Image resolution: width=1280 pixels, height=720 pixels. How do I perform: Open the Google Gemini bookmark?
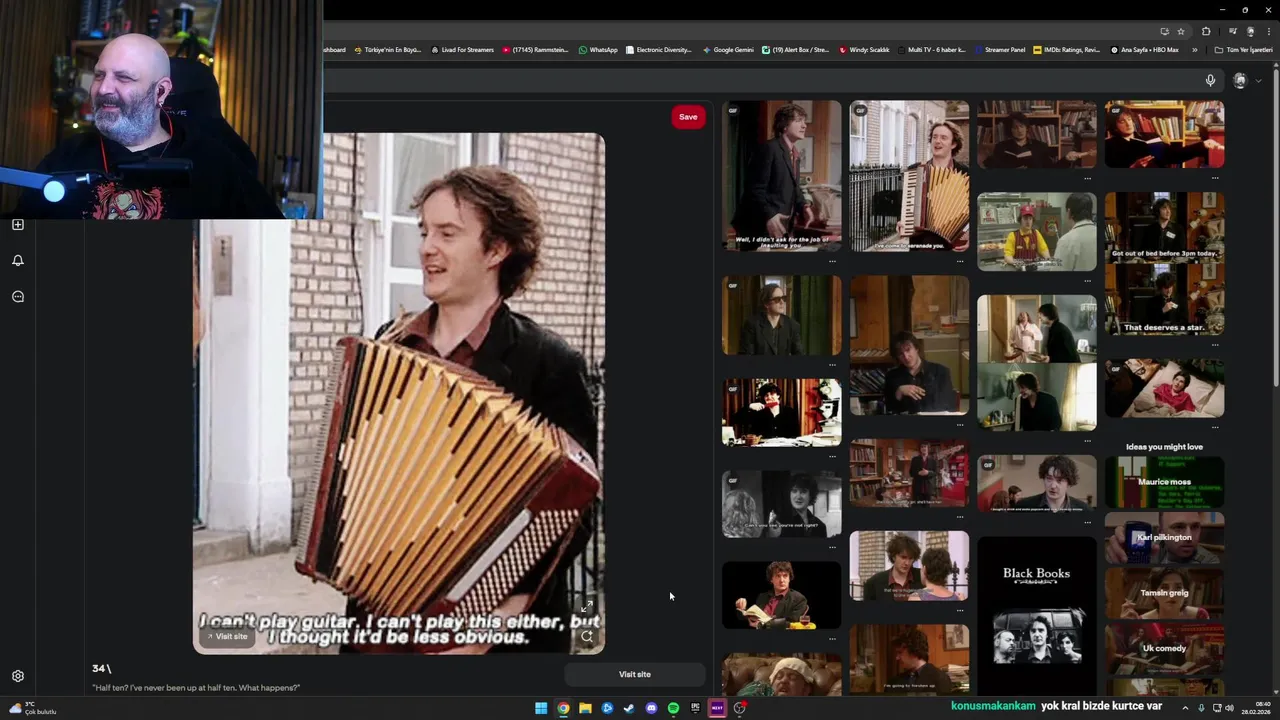728,49
